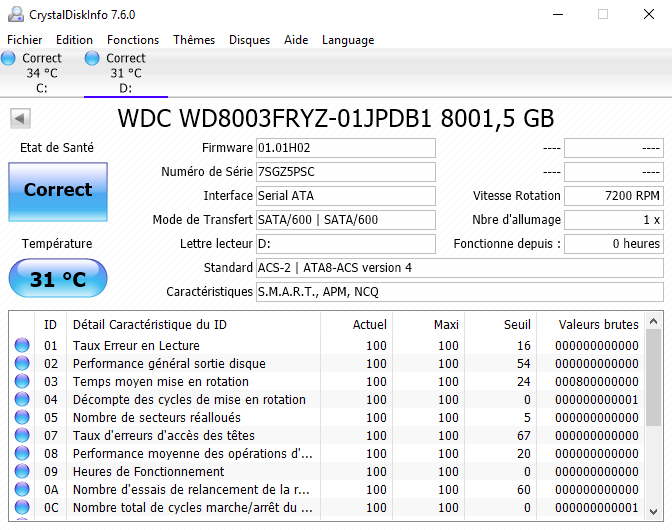This screenshot has height=530, width=672.
Task: Select row Nombre de secteurs réalloués
Action: 327,417
